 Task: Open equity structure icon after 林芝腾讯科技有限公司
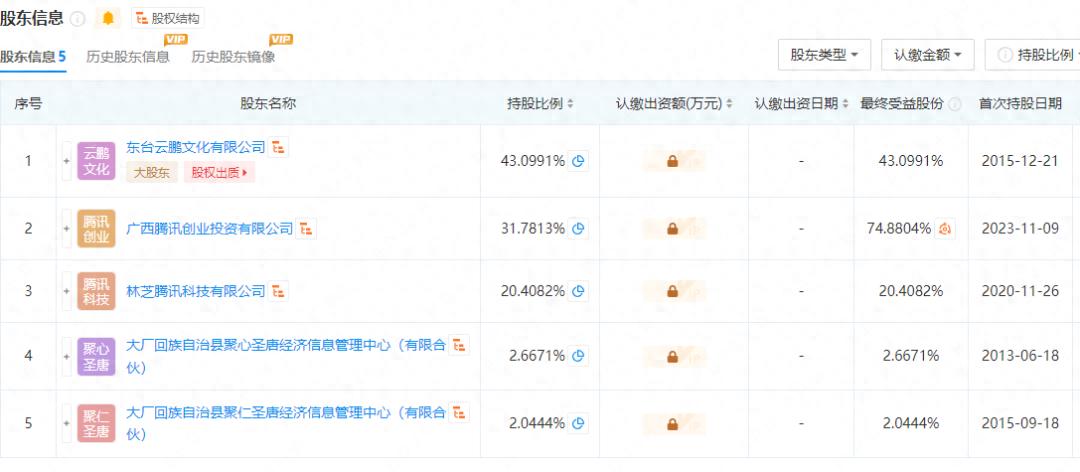pyautogui.click(x=279, y=291)
